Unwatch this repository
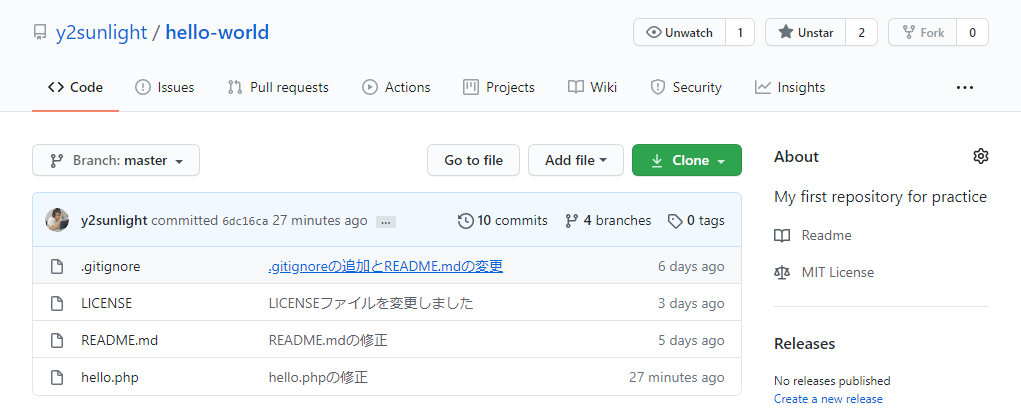 click(x=681, y=32)
